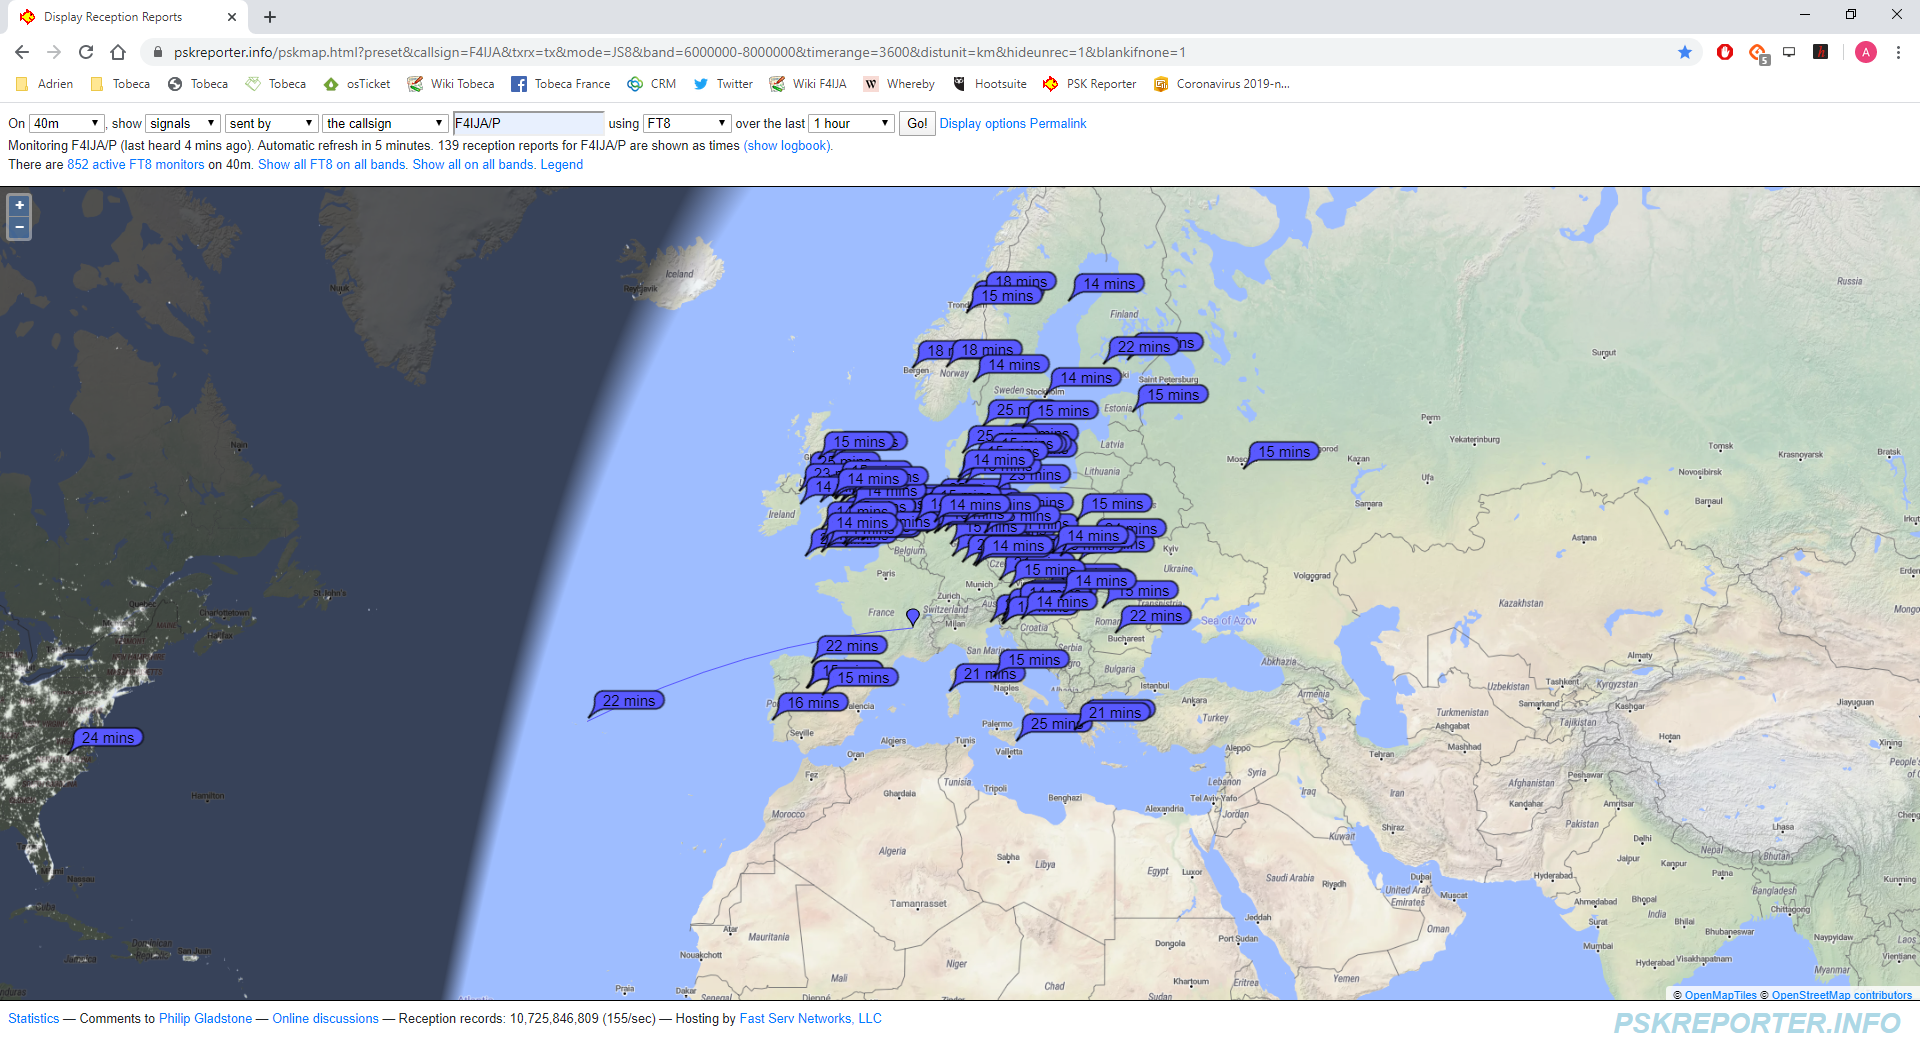The width and height of the screenshot is (1920, 1040).
Task: Click the transmitter location pin in France
Action: click(x=912, y=616)
